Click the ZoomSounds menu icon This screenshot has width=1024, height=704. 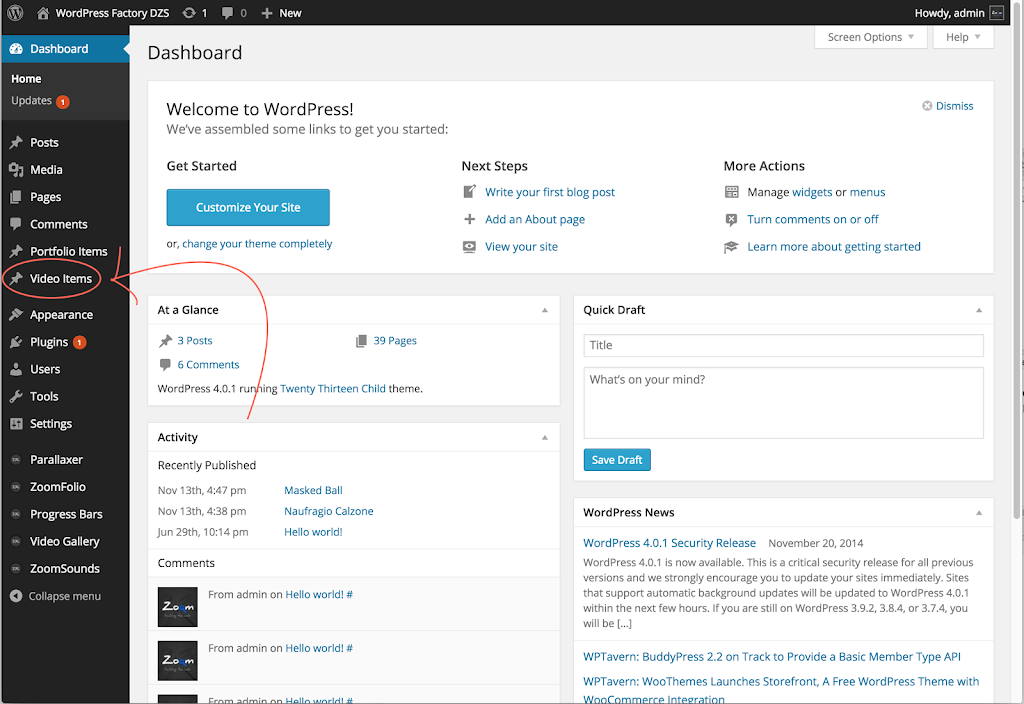pyautogui.click(x=16, y=569)
